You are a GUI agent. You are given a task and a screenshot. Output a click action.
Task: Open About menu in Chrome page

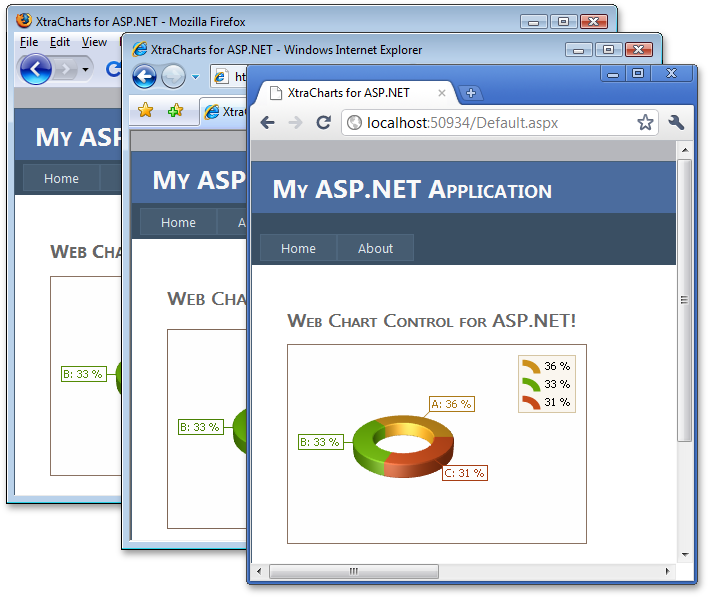(375, 248)
